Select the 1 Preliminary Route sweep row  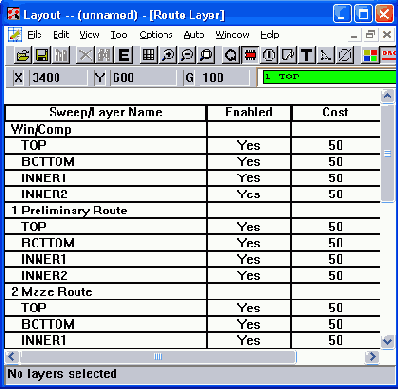click(106, 210)
